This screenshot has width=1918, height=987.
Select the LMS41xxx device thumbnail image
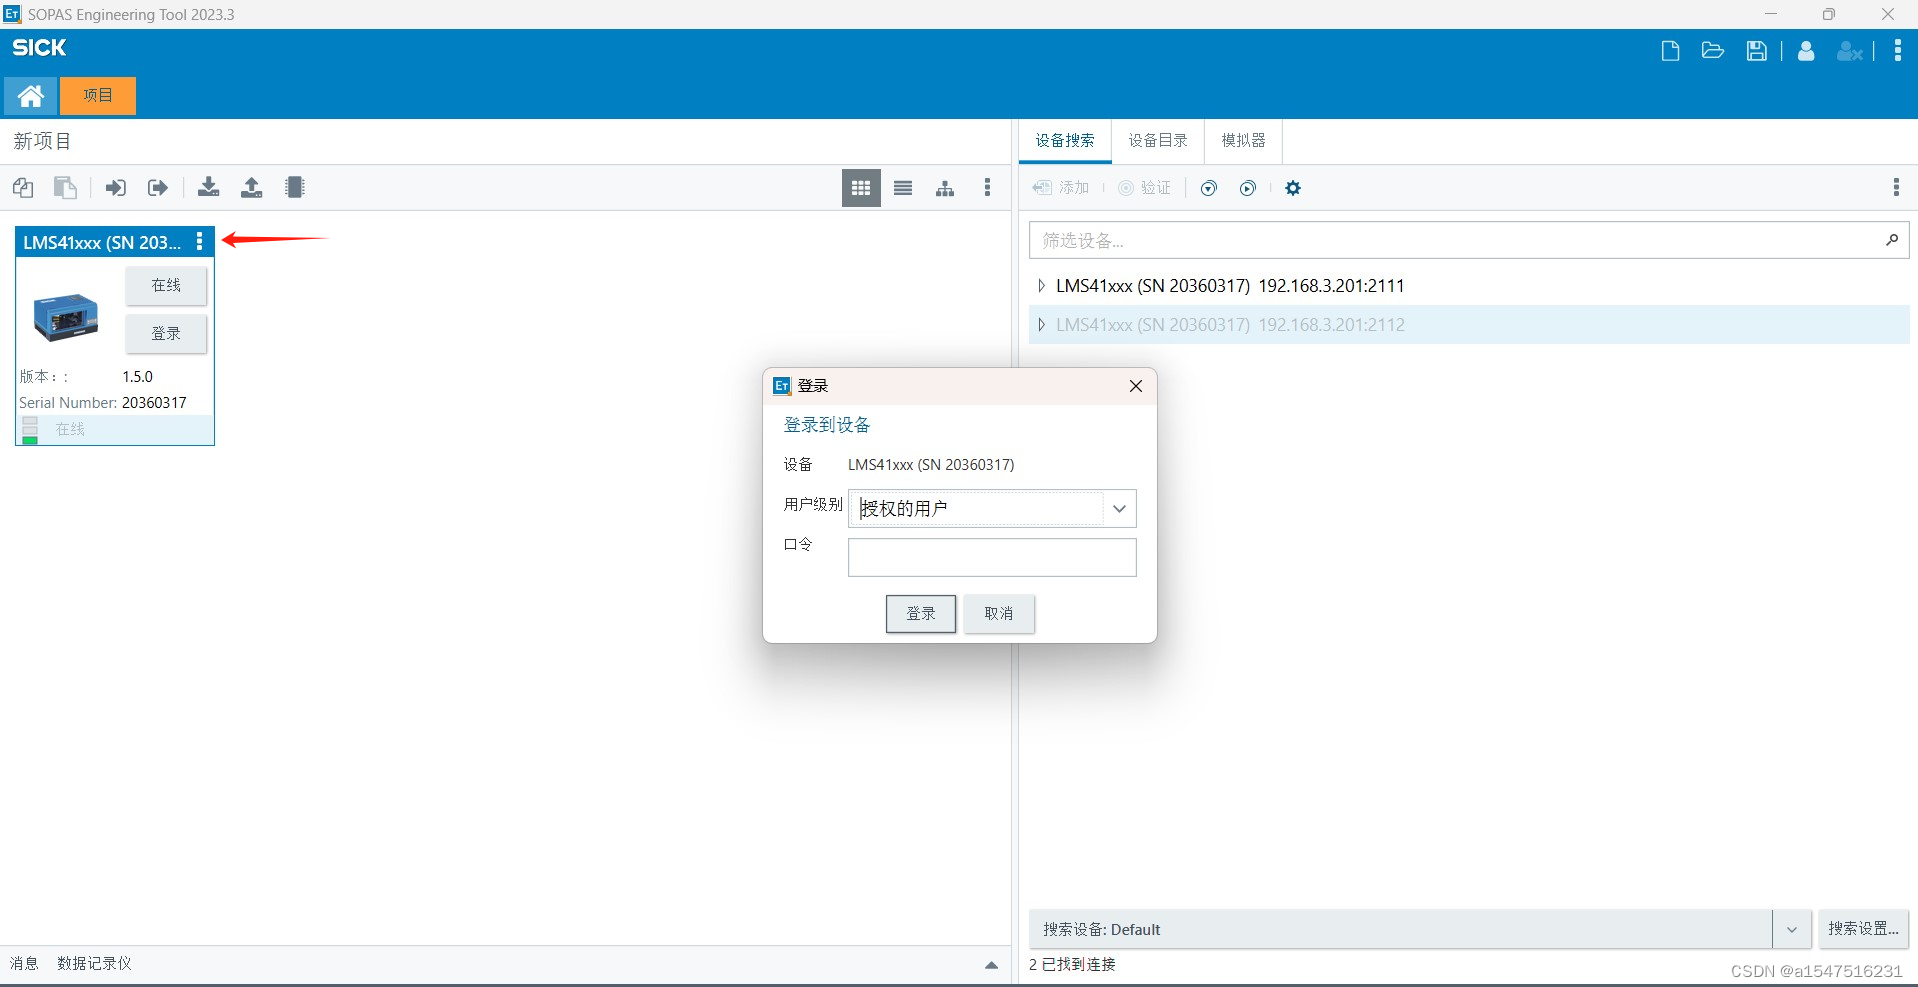pos(66,318)
